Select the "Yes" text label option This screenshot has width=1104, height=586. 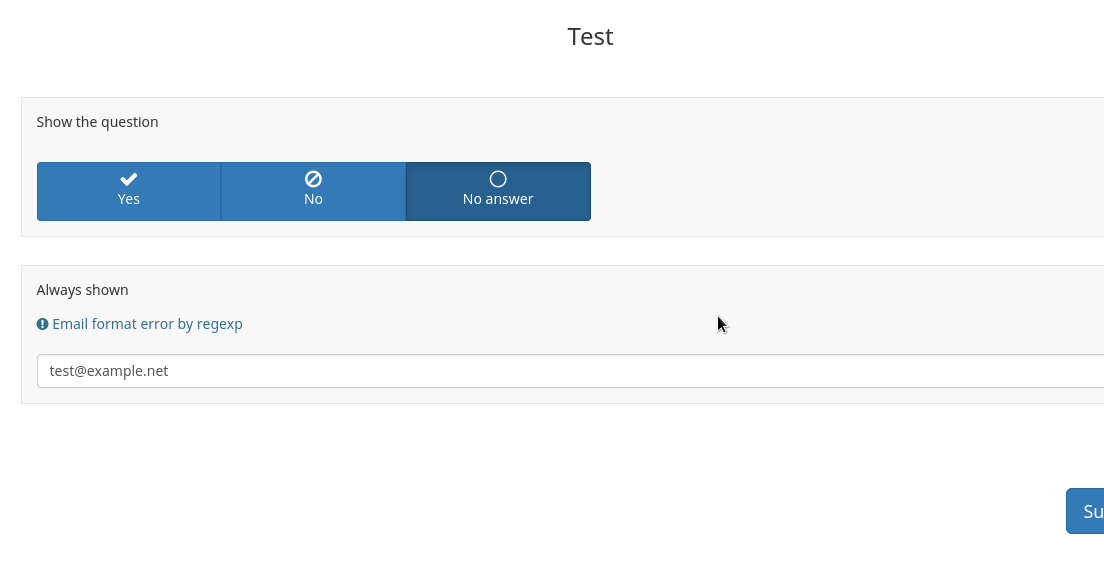pyautogui.click(x=128, y=199)
